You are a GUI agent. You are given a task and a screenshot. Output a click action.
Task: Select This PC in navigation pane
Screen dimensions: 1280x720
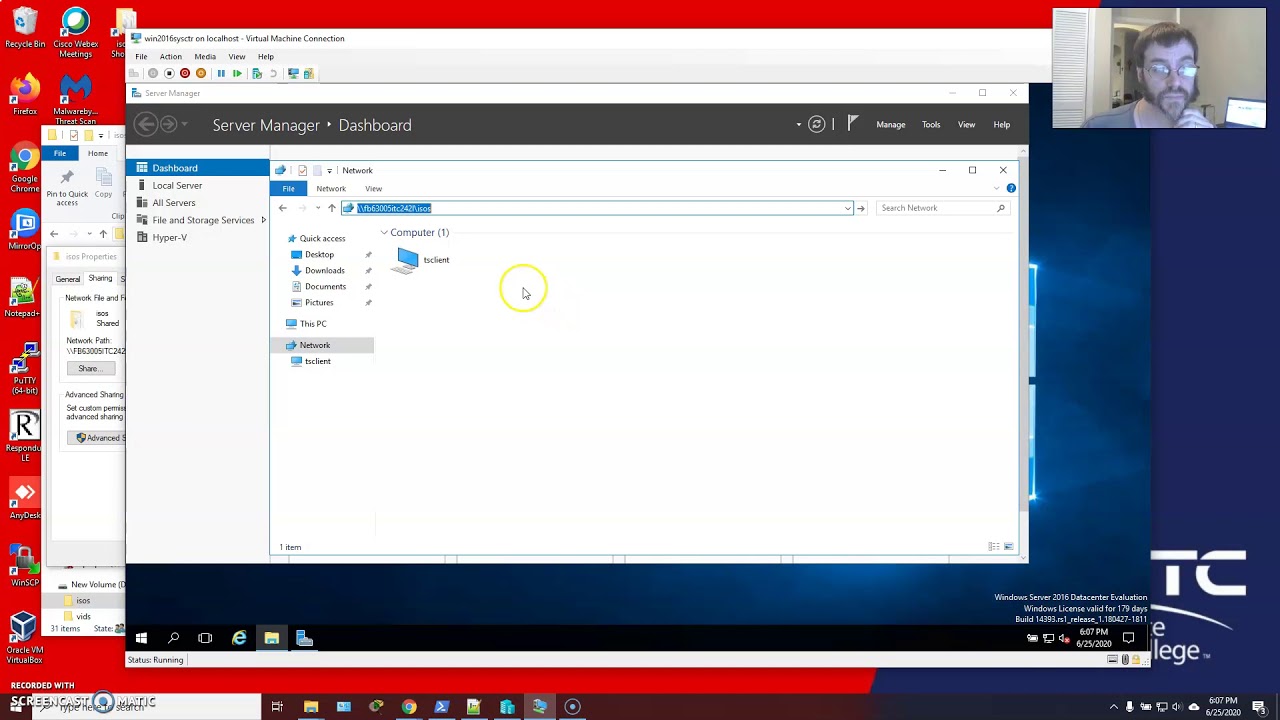pyautogui.click(x=313, y=324)
